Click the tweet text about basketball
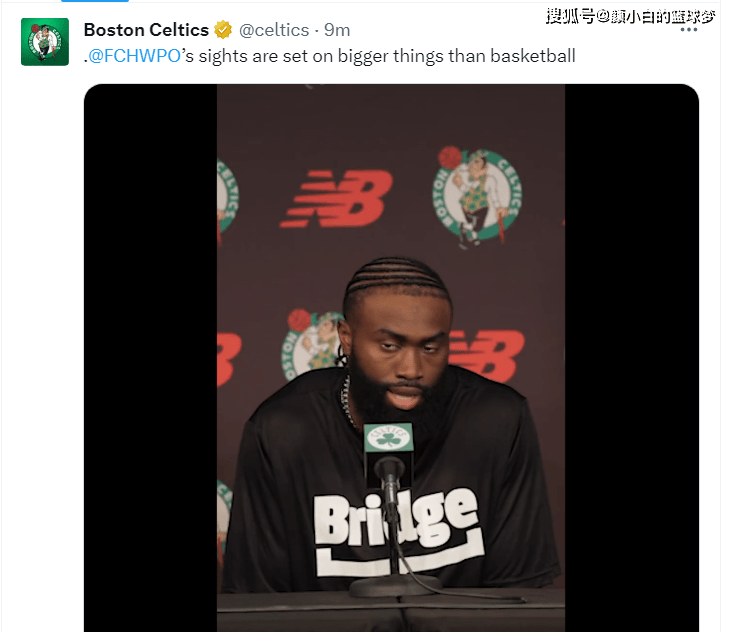The width and height of the screenshot is (730, 632). [330, 56]
